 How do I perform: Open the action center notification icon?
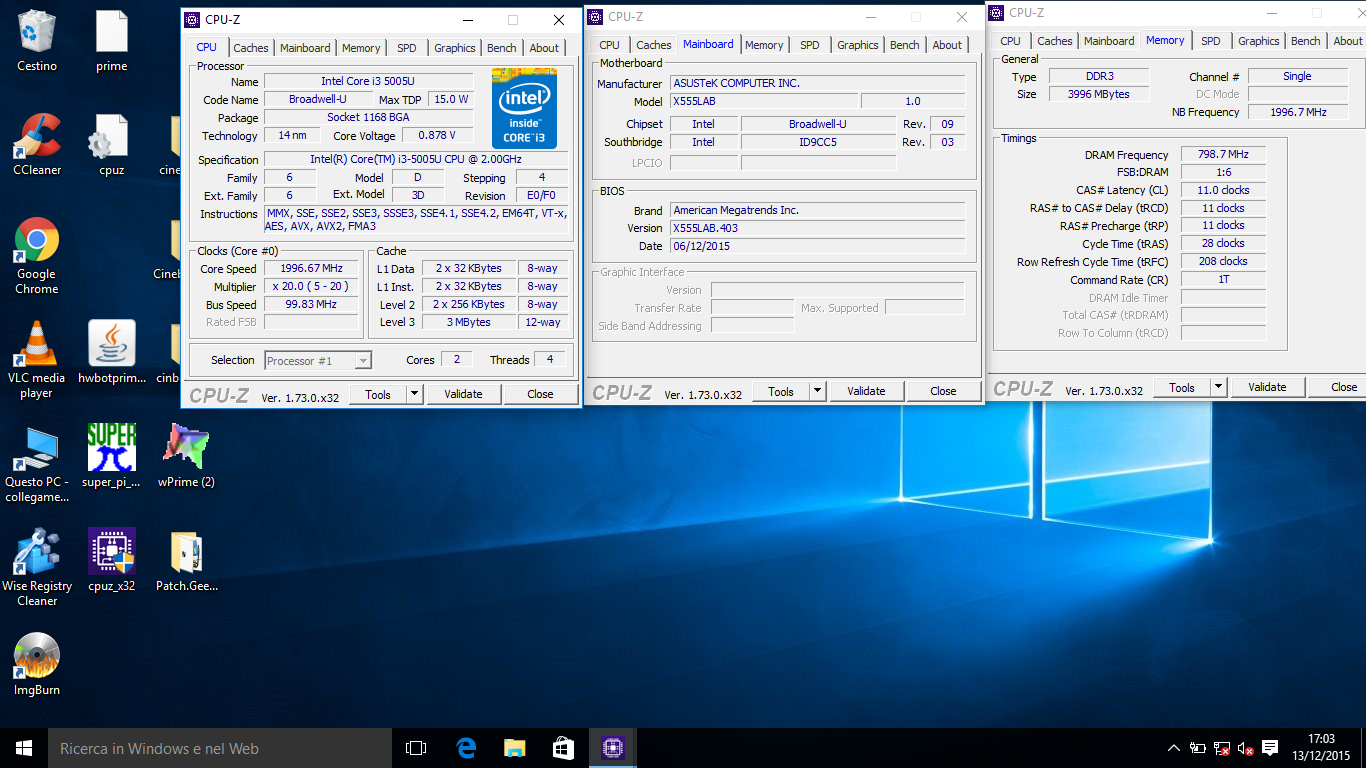point(1270,748)
